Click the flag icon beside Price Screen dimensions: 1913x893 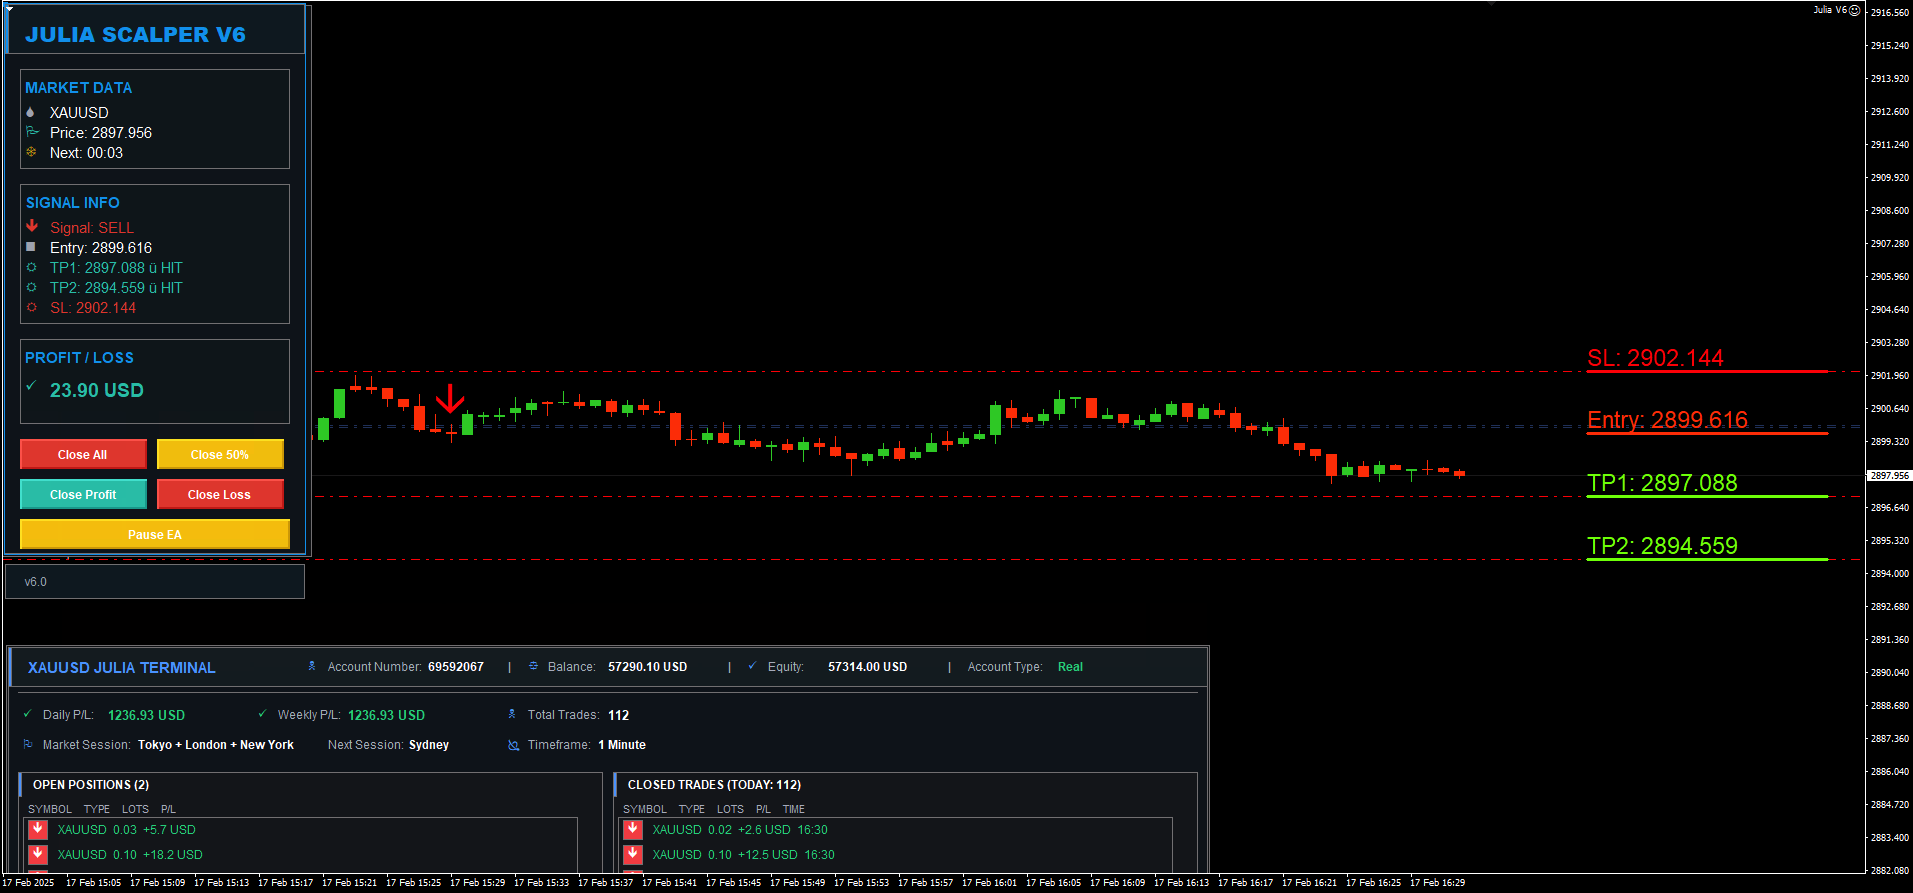(32, 132)
